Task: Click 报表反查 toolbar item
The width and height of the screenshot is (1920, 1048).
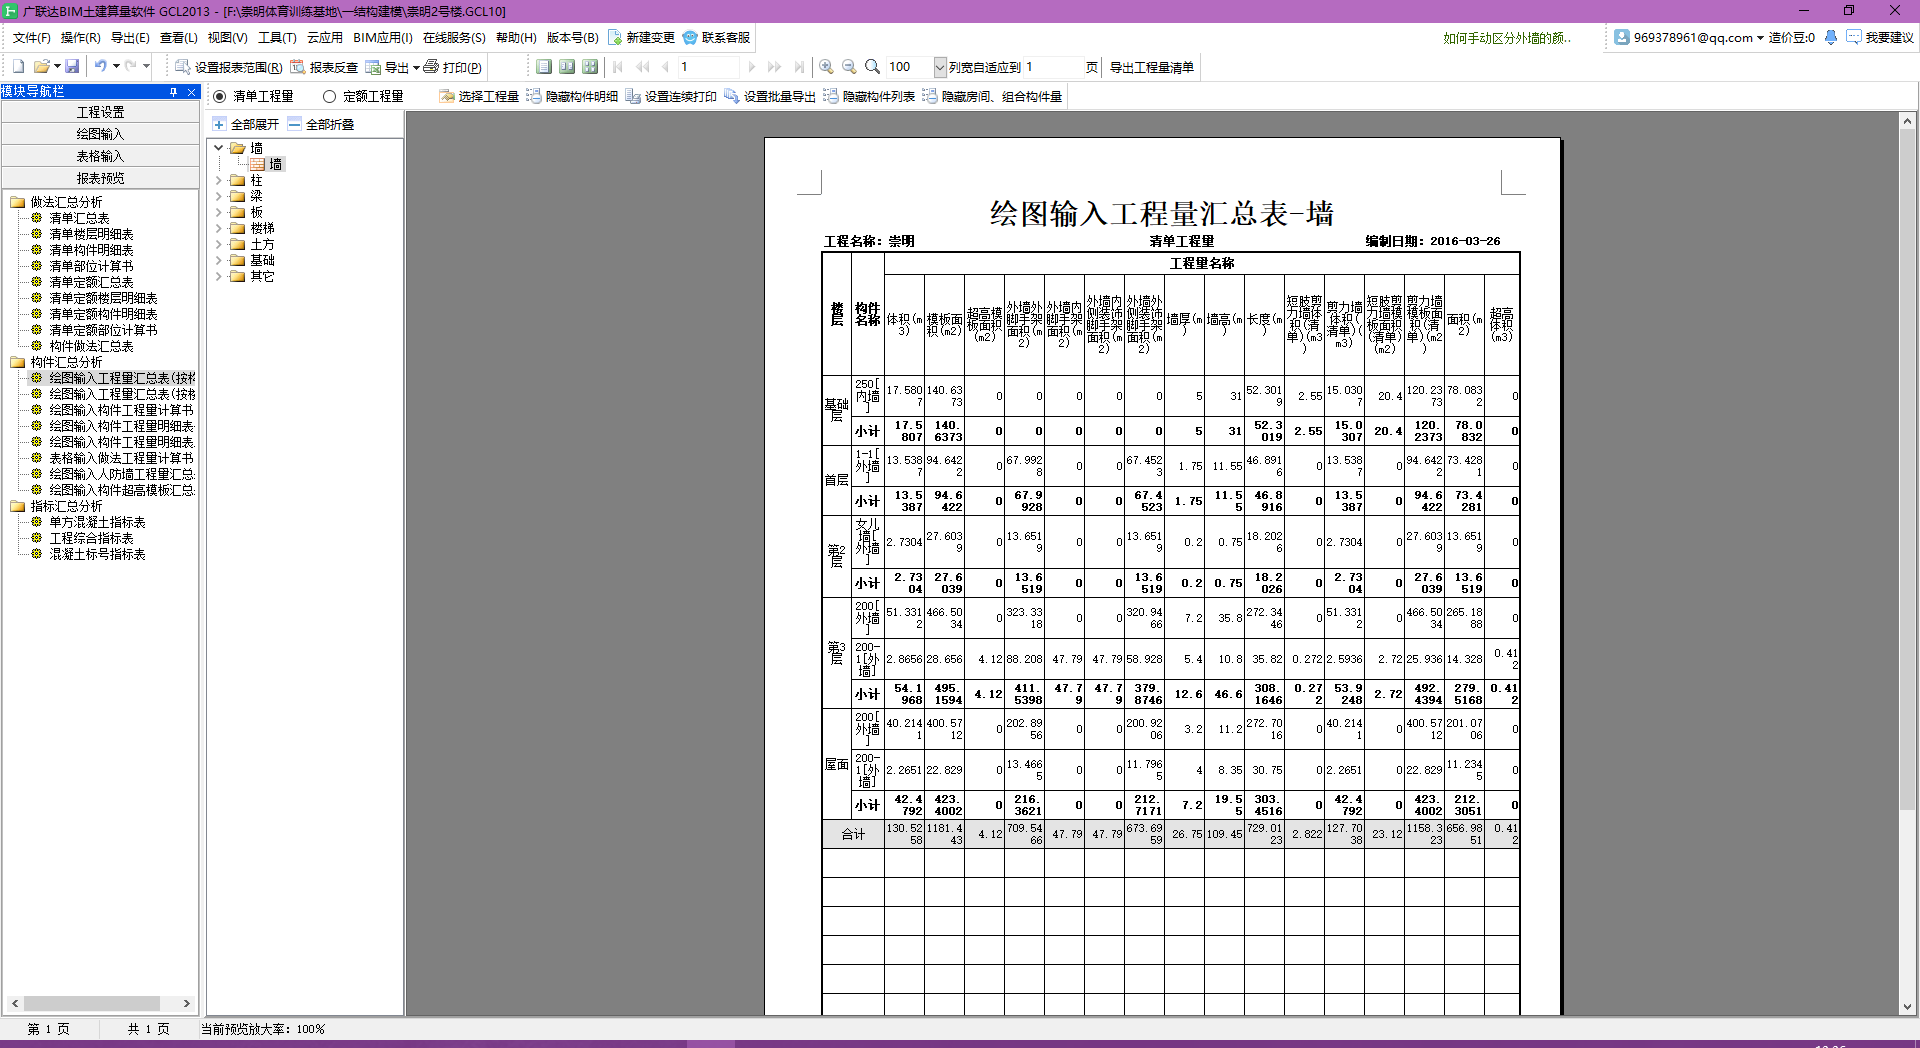Action: pos(324,67)
